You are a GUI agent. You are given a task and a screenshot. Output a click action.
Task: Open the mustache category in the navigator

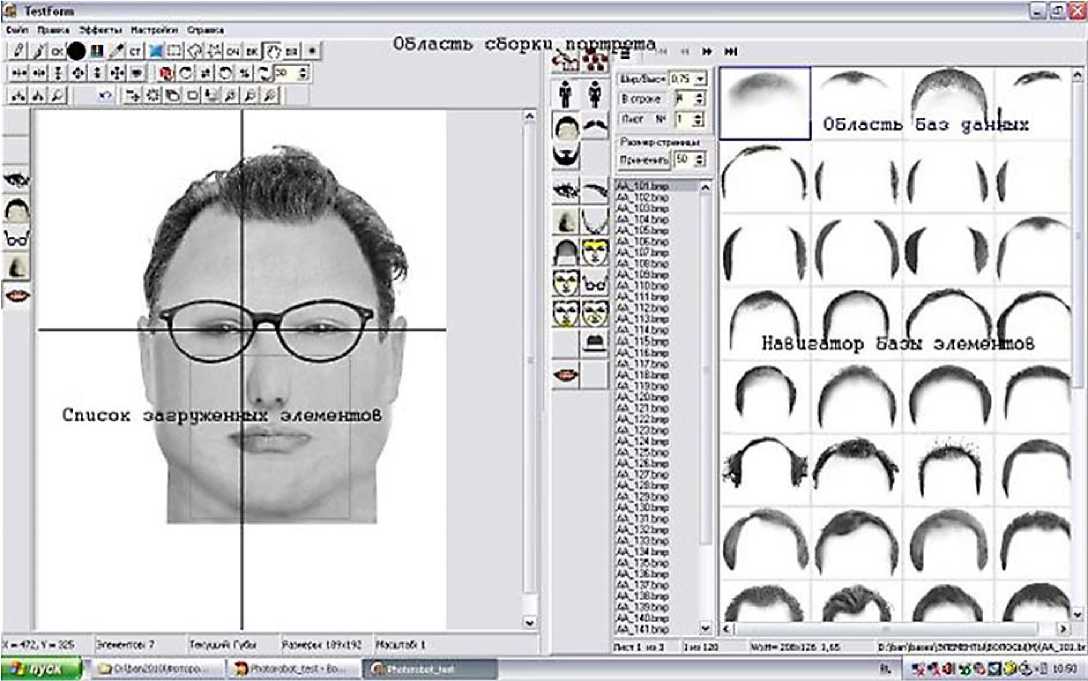(x=596, y=126)
